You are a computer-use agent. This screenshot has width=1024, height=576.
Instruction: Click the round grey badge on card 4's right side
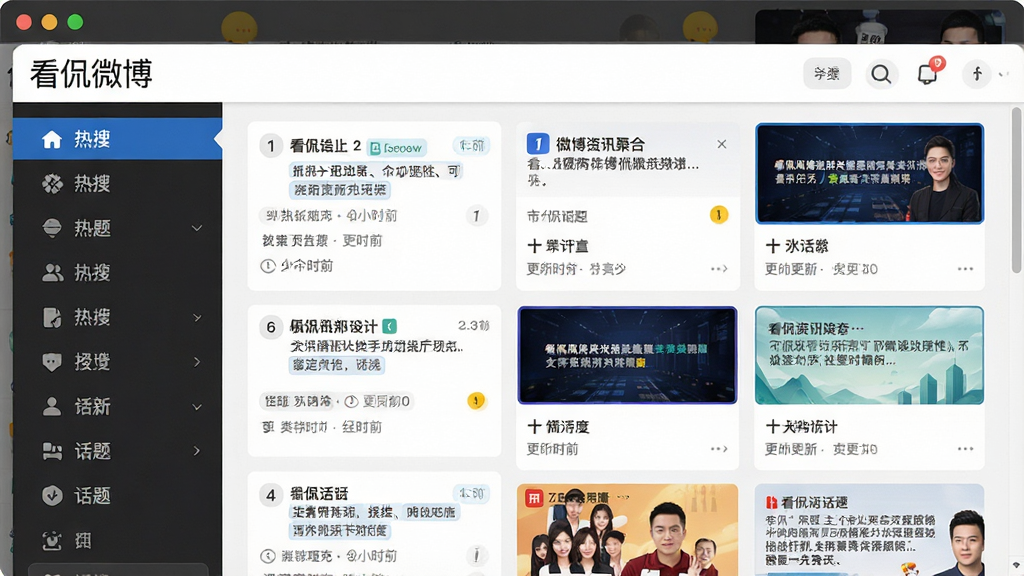[x=477, y=556]
